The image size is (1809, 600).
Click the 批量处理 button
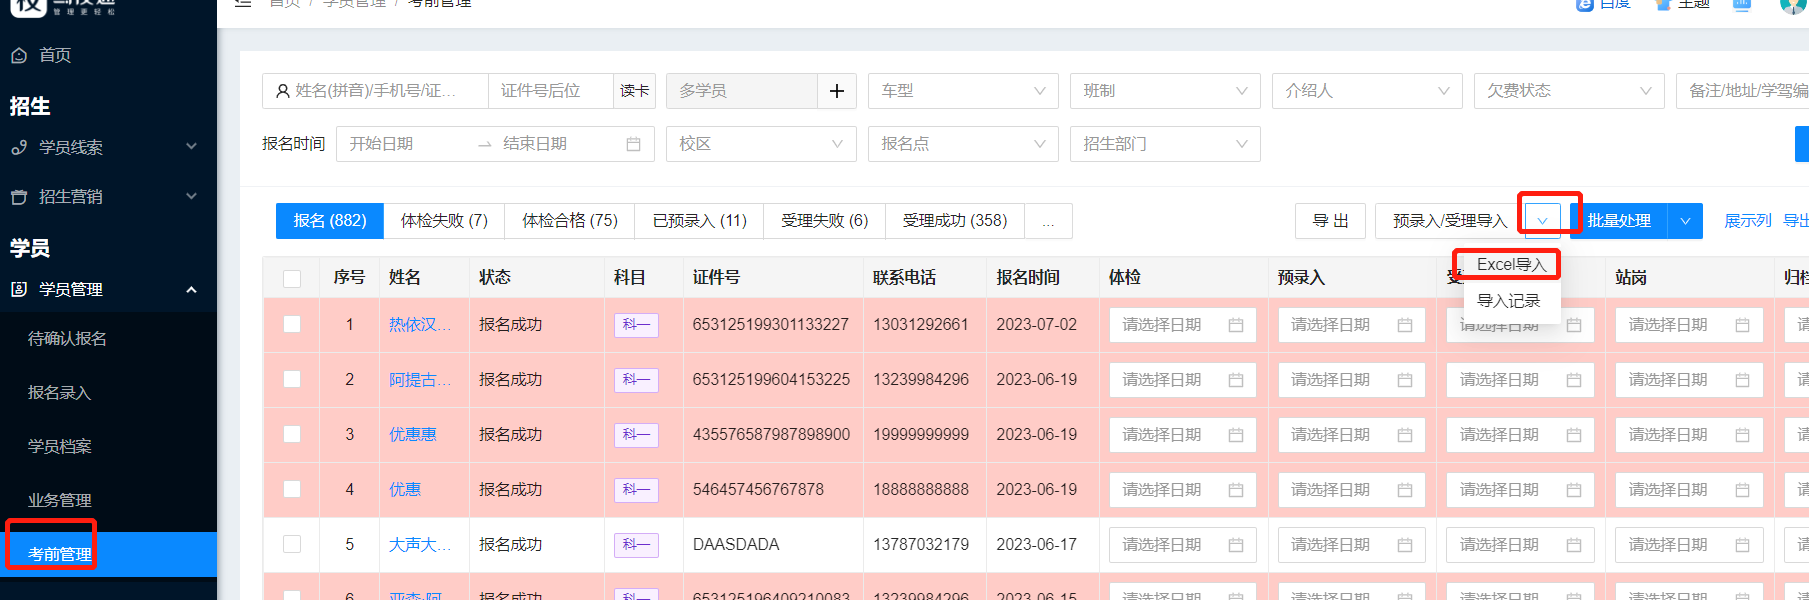click(1619, 221)
